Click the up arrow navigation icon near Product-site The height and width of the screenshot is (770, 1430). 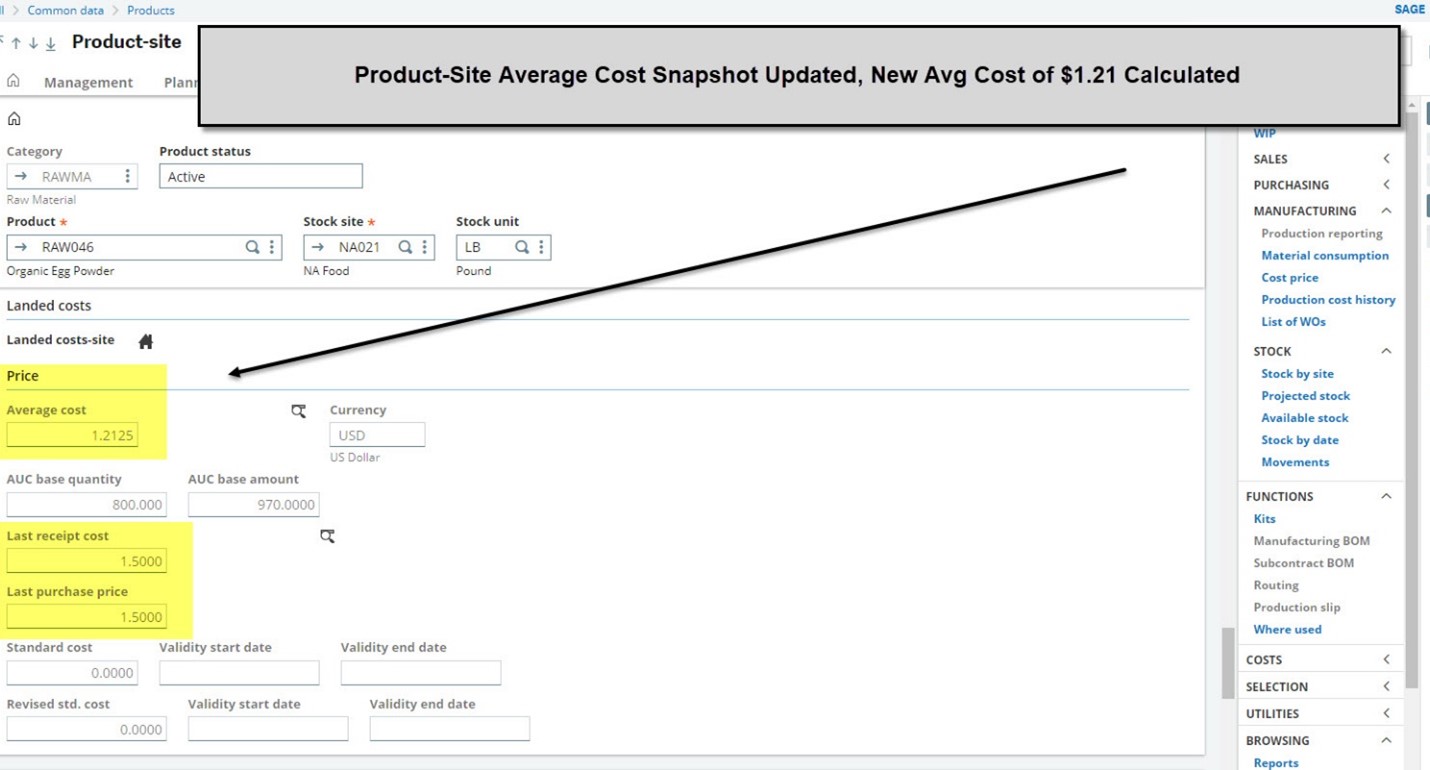click(x=16, y=42)
